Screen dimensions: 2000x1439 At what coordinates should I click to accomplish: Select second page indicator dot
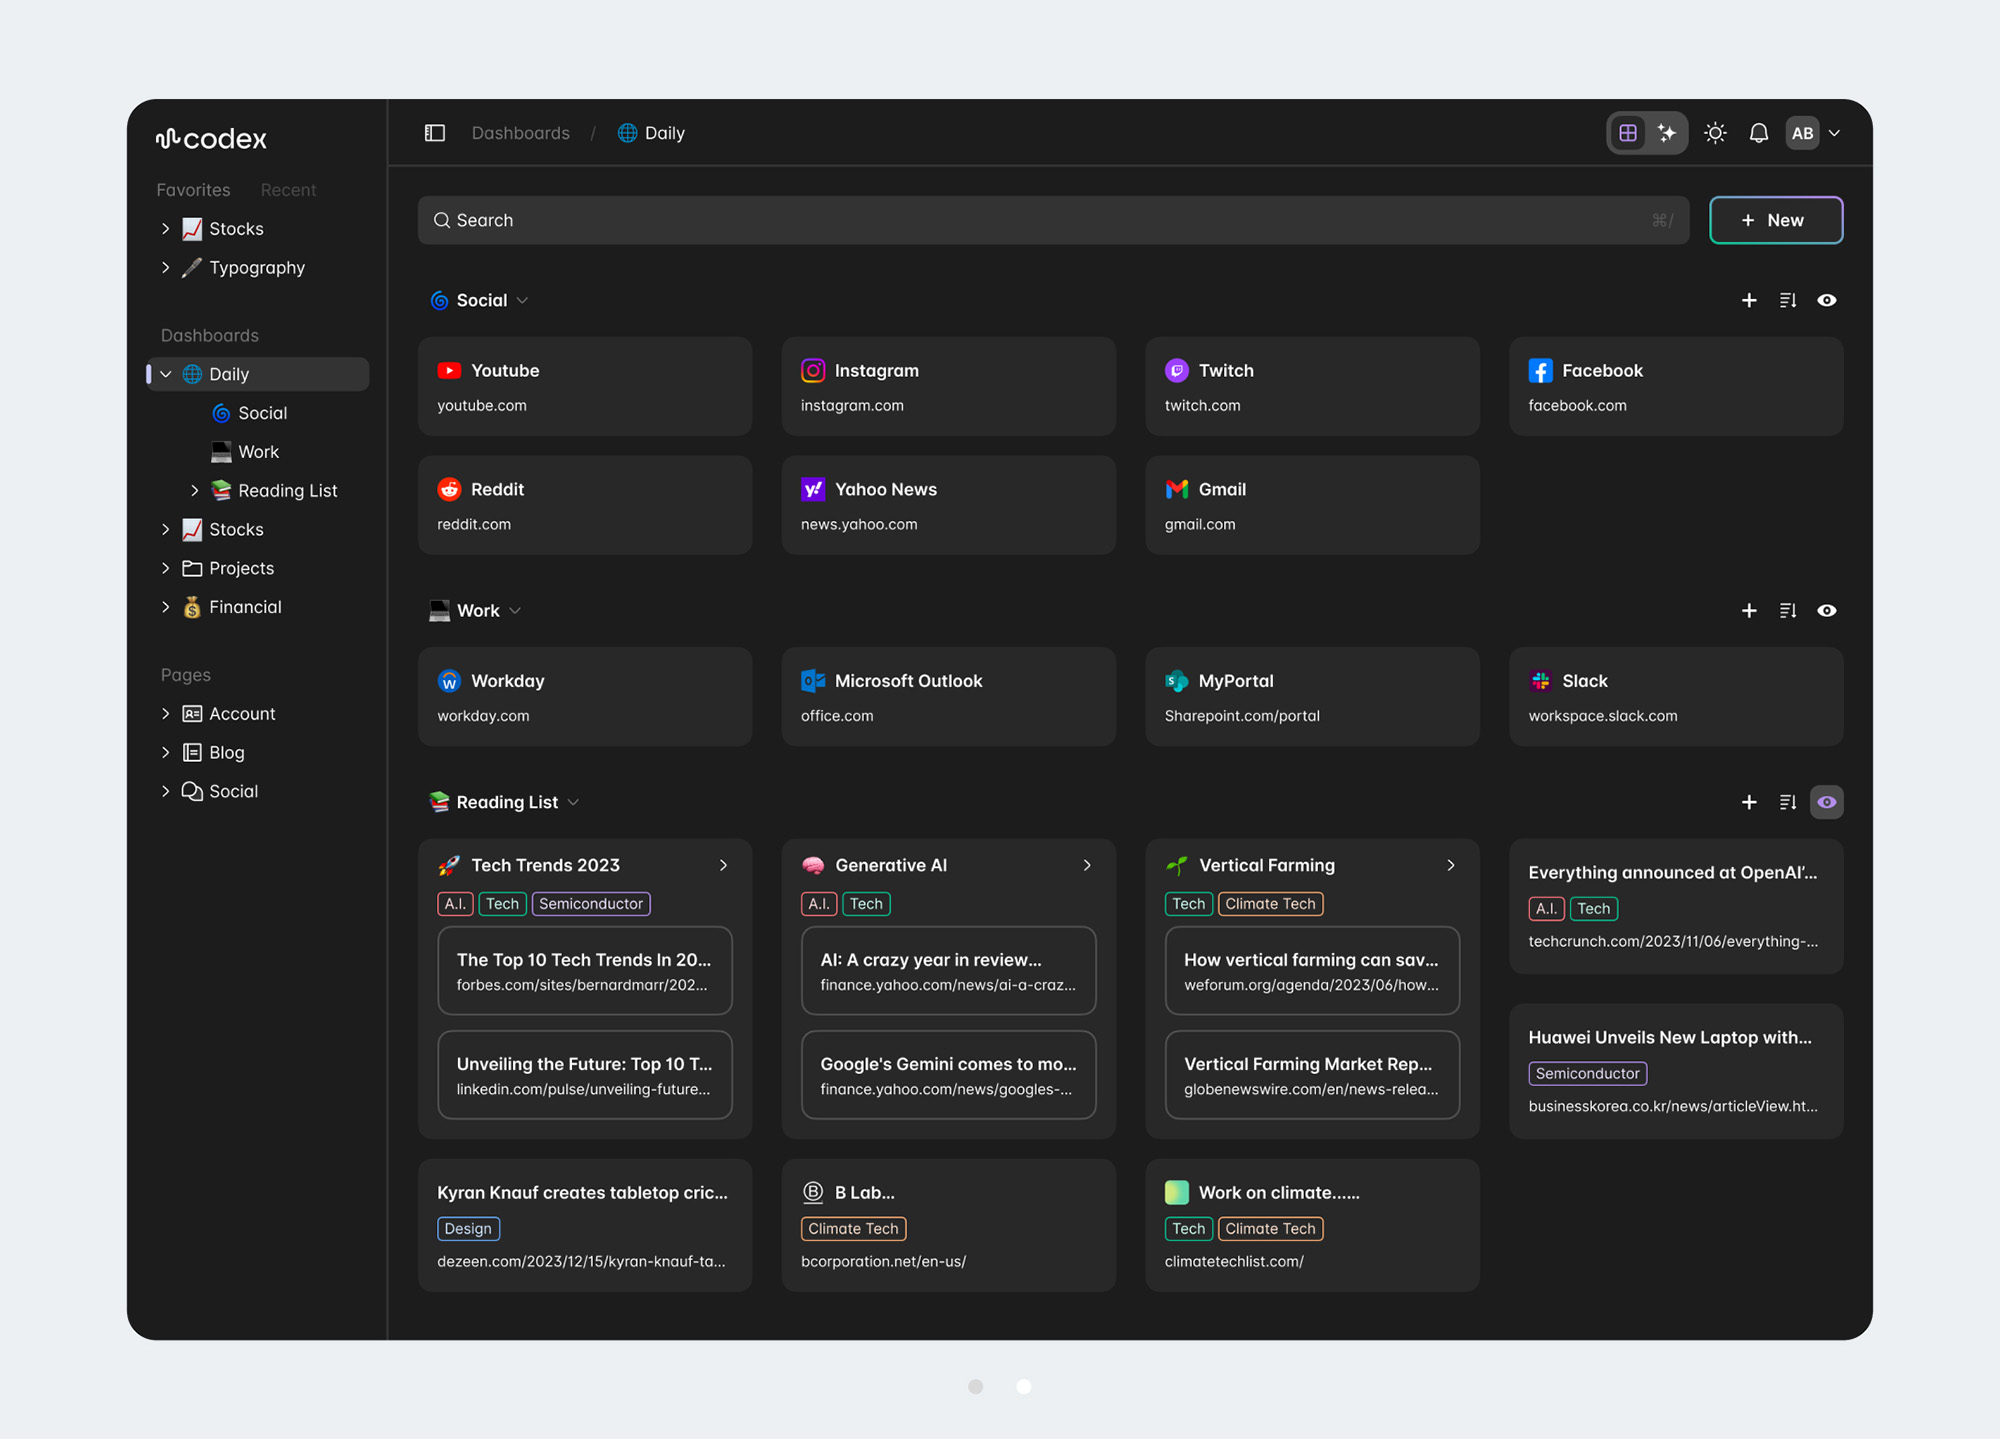(1024, 1386)
